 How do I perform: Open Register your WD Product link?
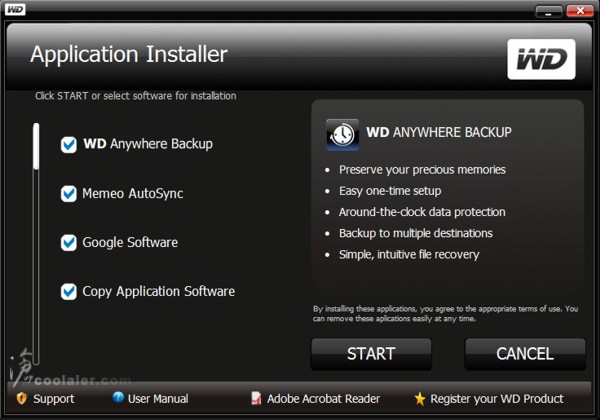(x=497, y=399)
